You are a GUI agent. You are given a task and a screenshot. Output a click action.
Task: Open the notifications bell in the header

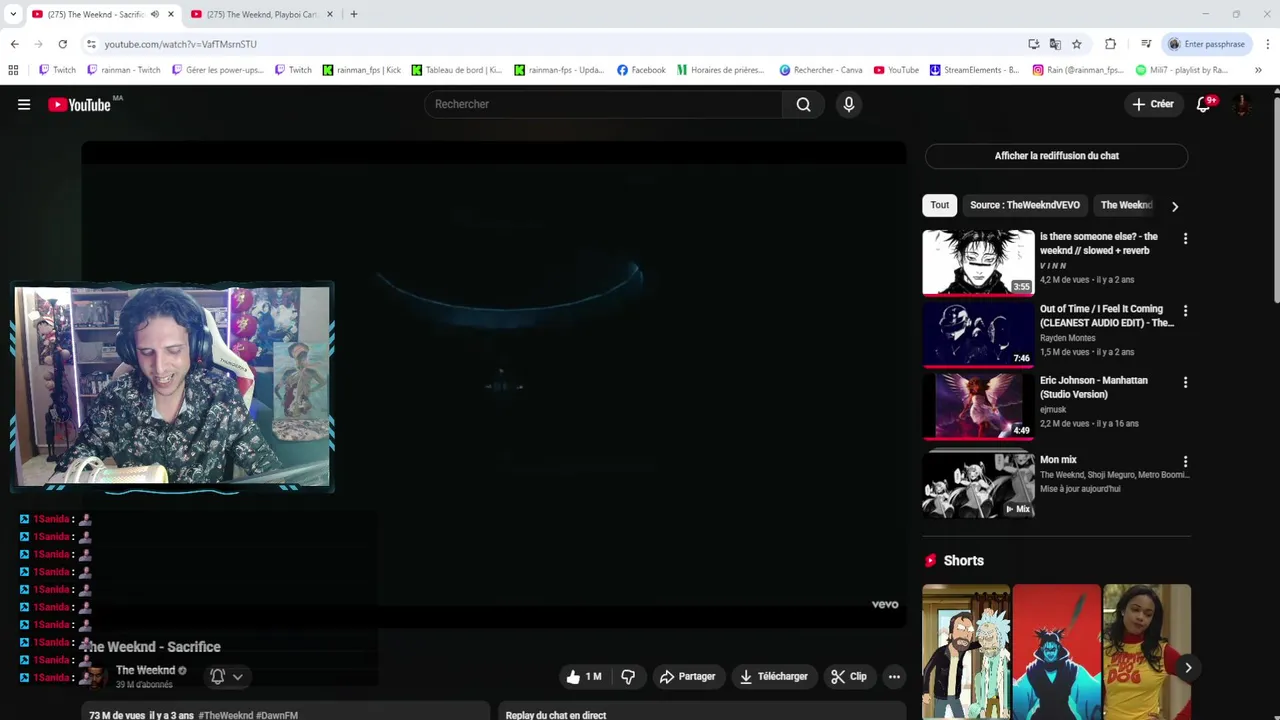click(1204, 104)
